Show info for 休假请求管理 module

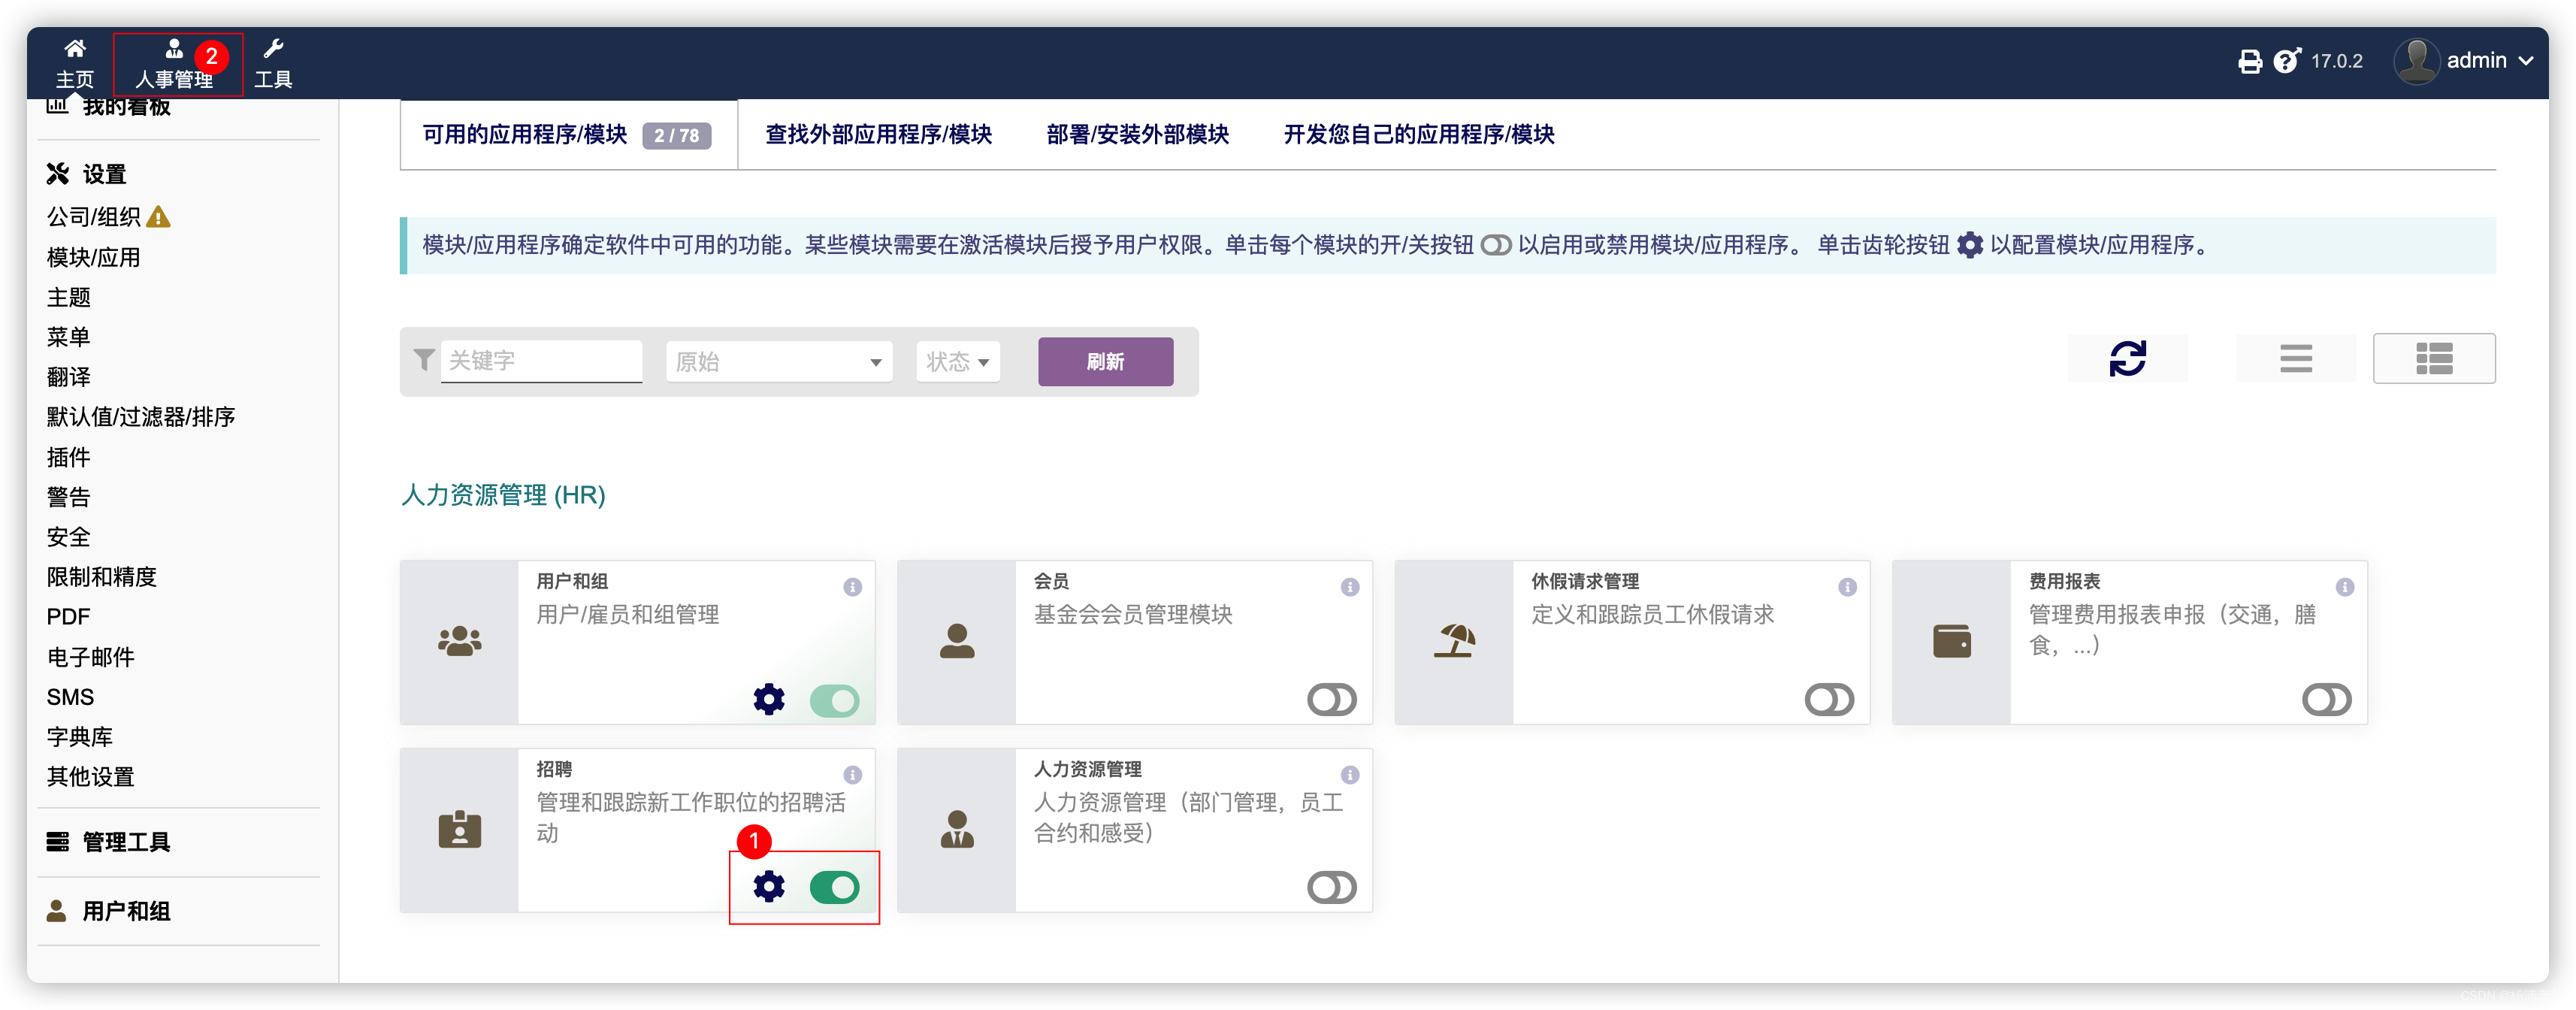tap(1846, 587)
